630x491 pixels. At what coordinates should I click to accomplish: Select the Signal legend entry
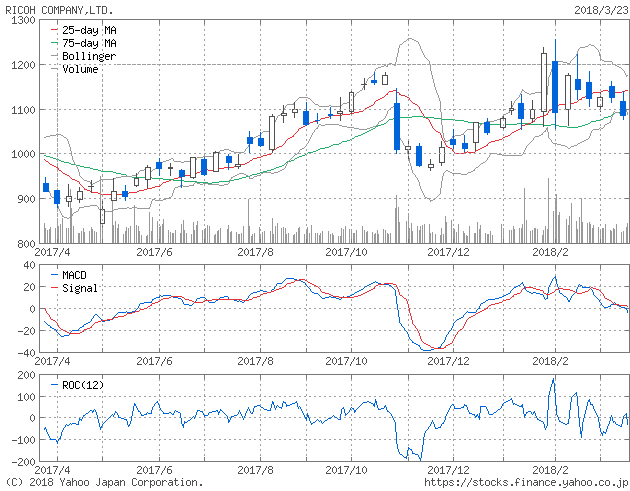pos(81,286)
